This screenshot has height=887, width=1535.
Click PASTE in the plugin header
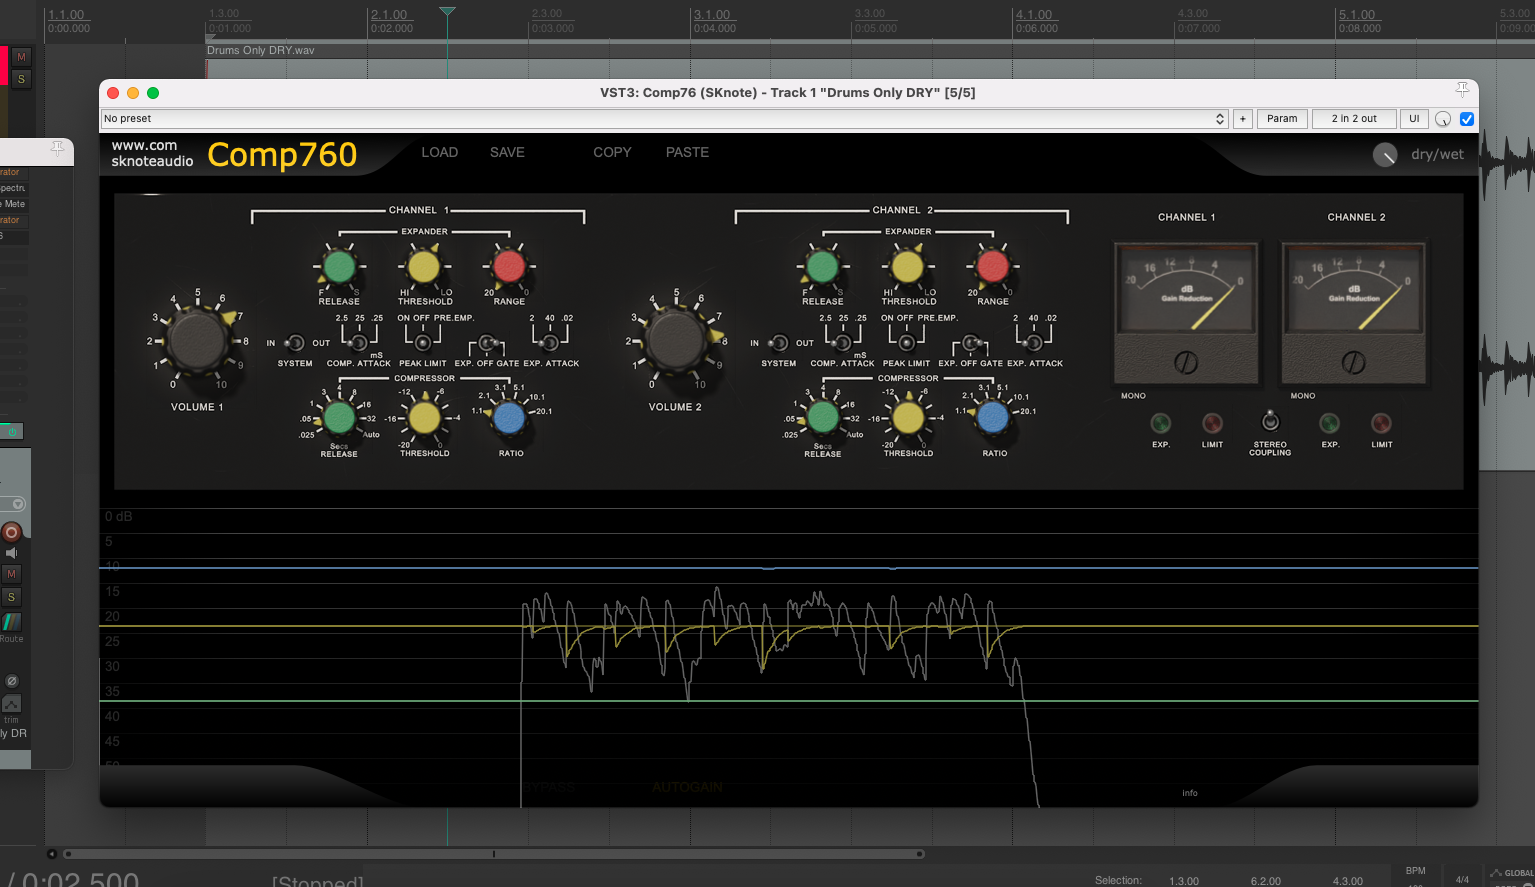tap(687, 152)
